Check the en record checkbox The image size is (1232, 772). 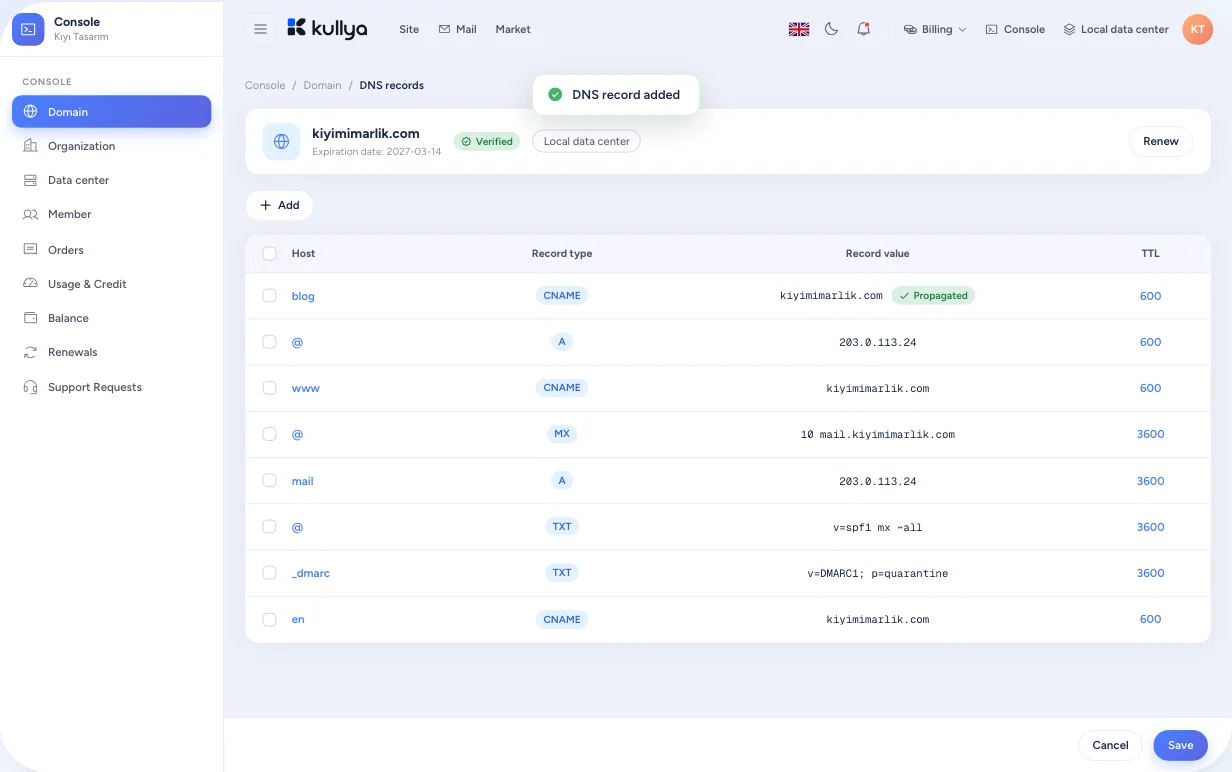click(x=269, y=619)
